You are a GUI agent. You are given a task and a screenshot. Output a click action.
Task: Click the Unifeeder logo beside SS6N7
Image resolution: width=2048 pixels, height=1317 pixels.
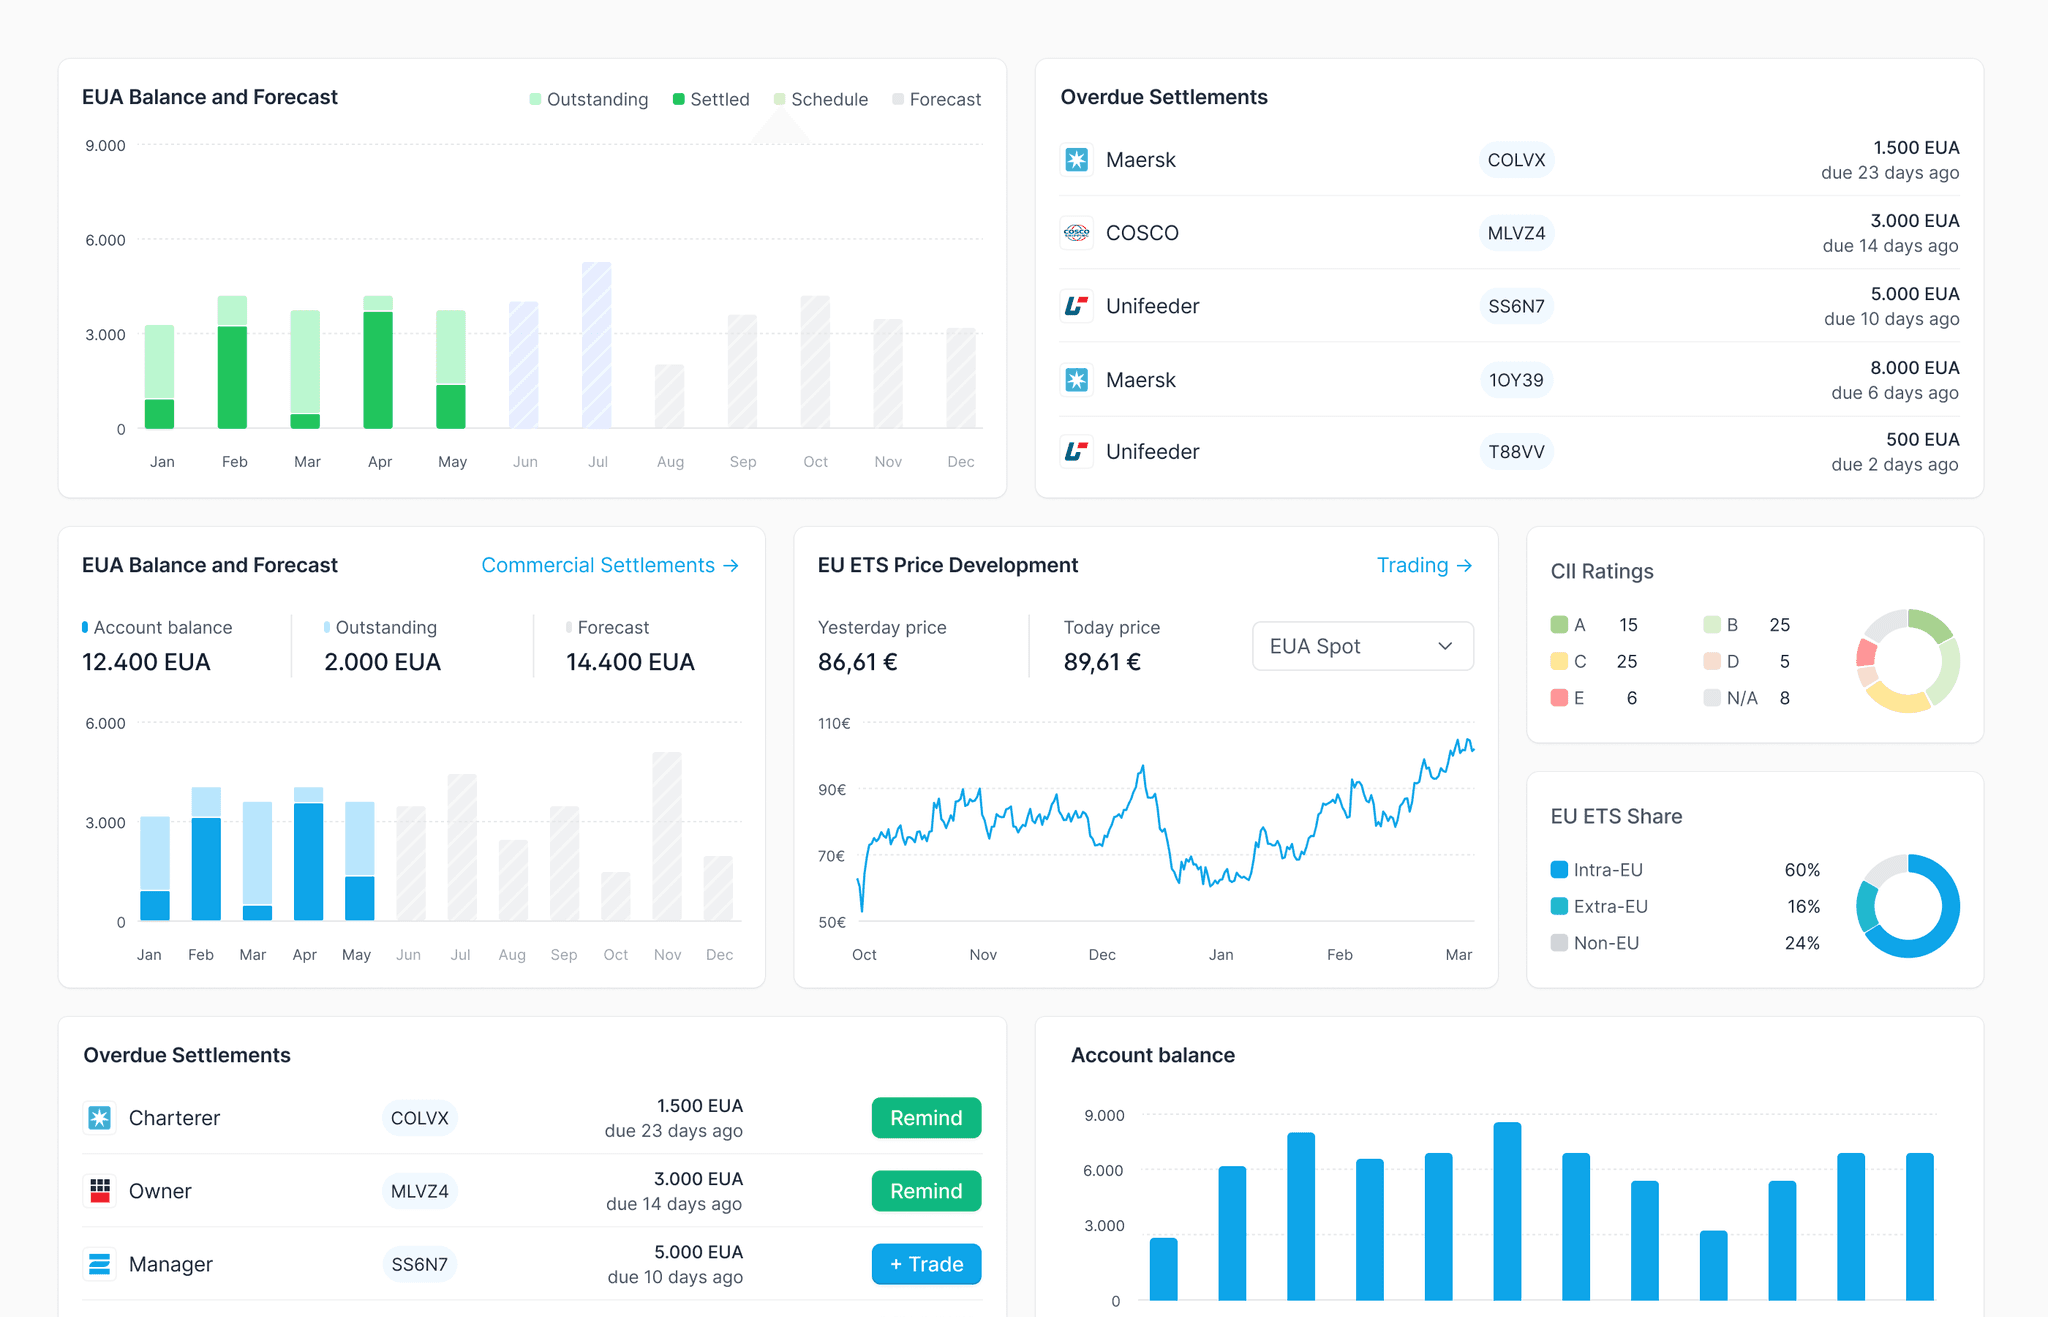tap(1076, 306)
